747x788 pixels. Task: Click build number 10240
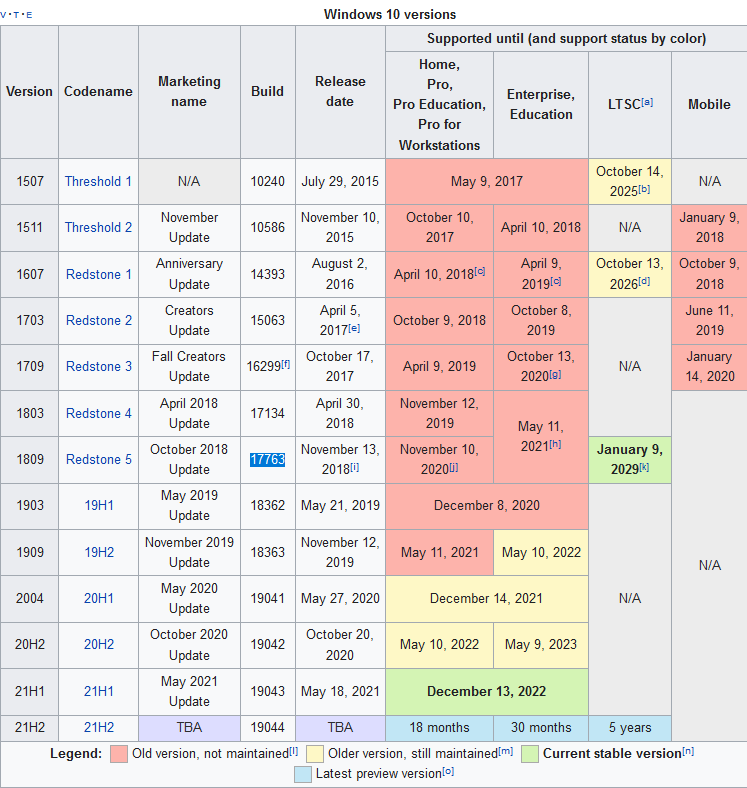(267, 181)
